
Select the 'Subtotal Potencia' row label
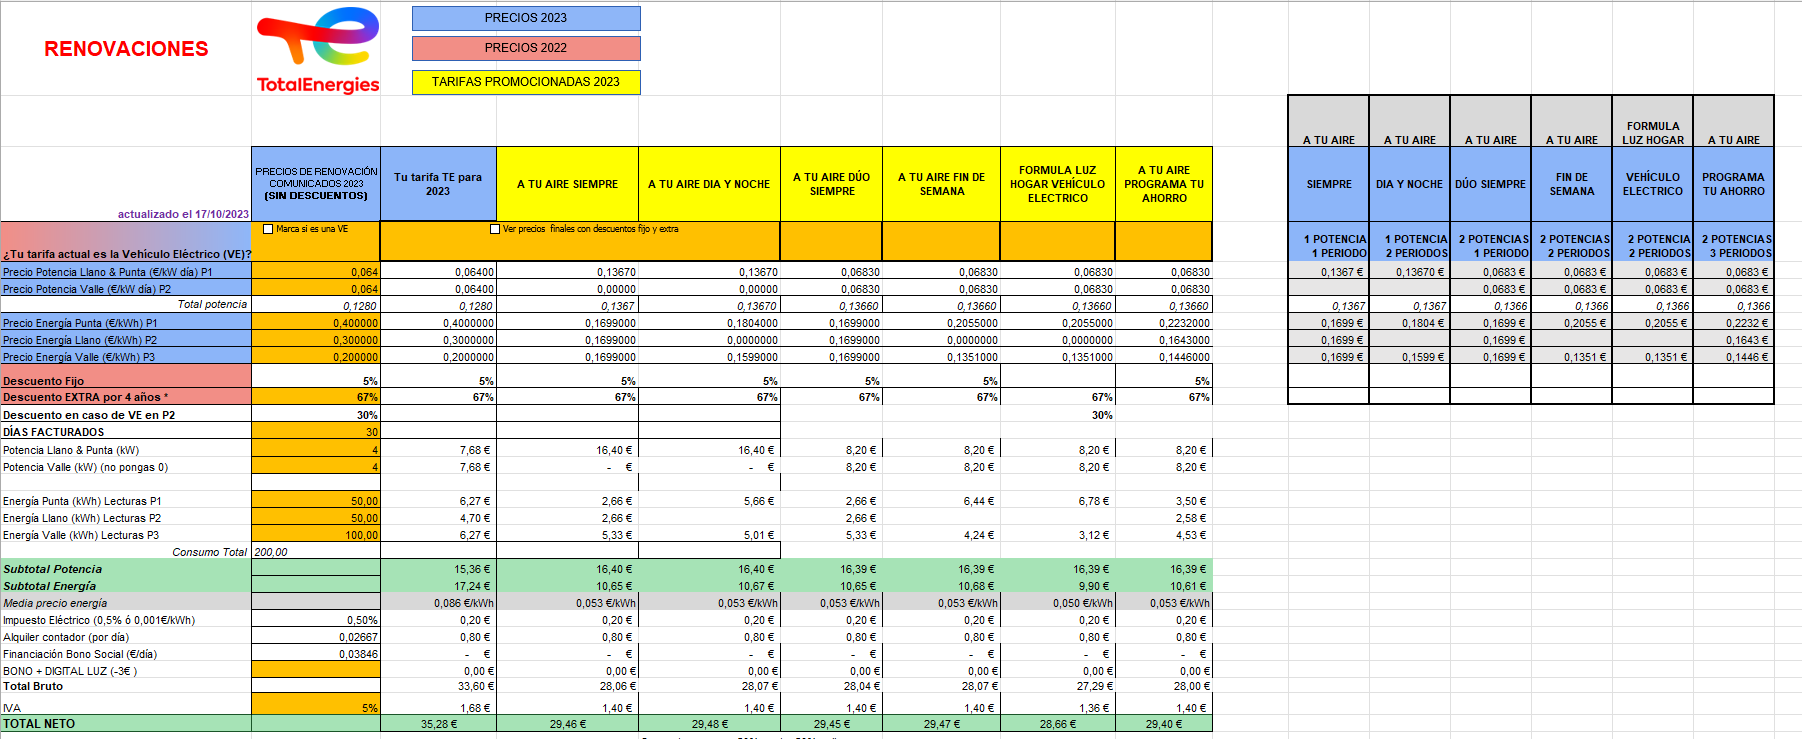click(126, 569)
